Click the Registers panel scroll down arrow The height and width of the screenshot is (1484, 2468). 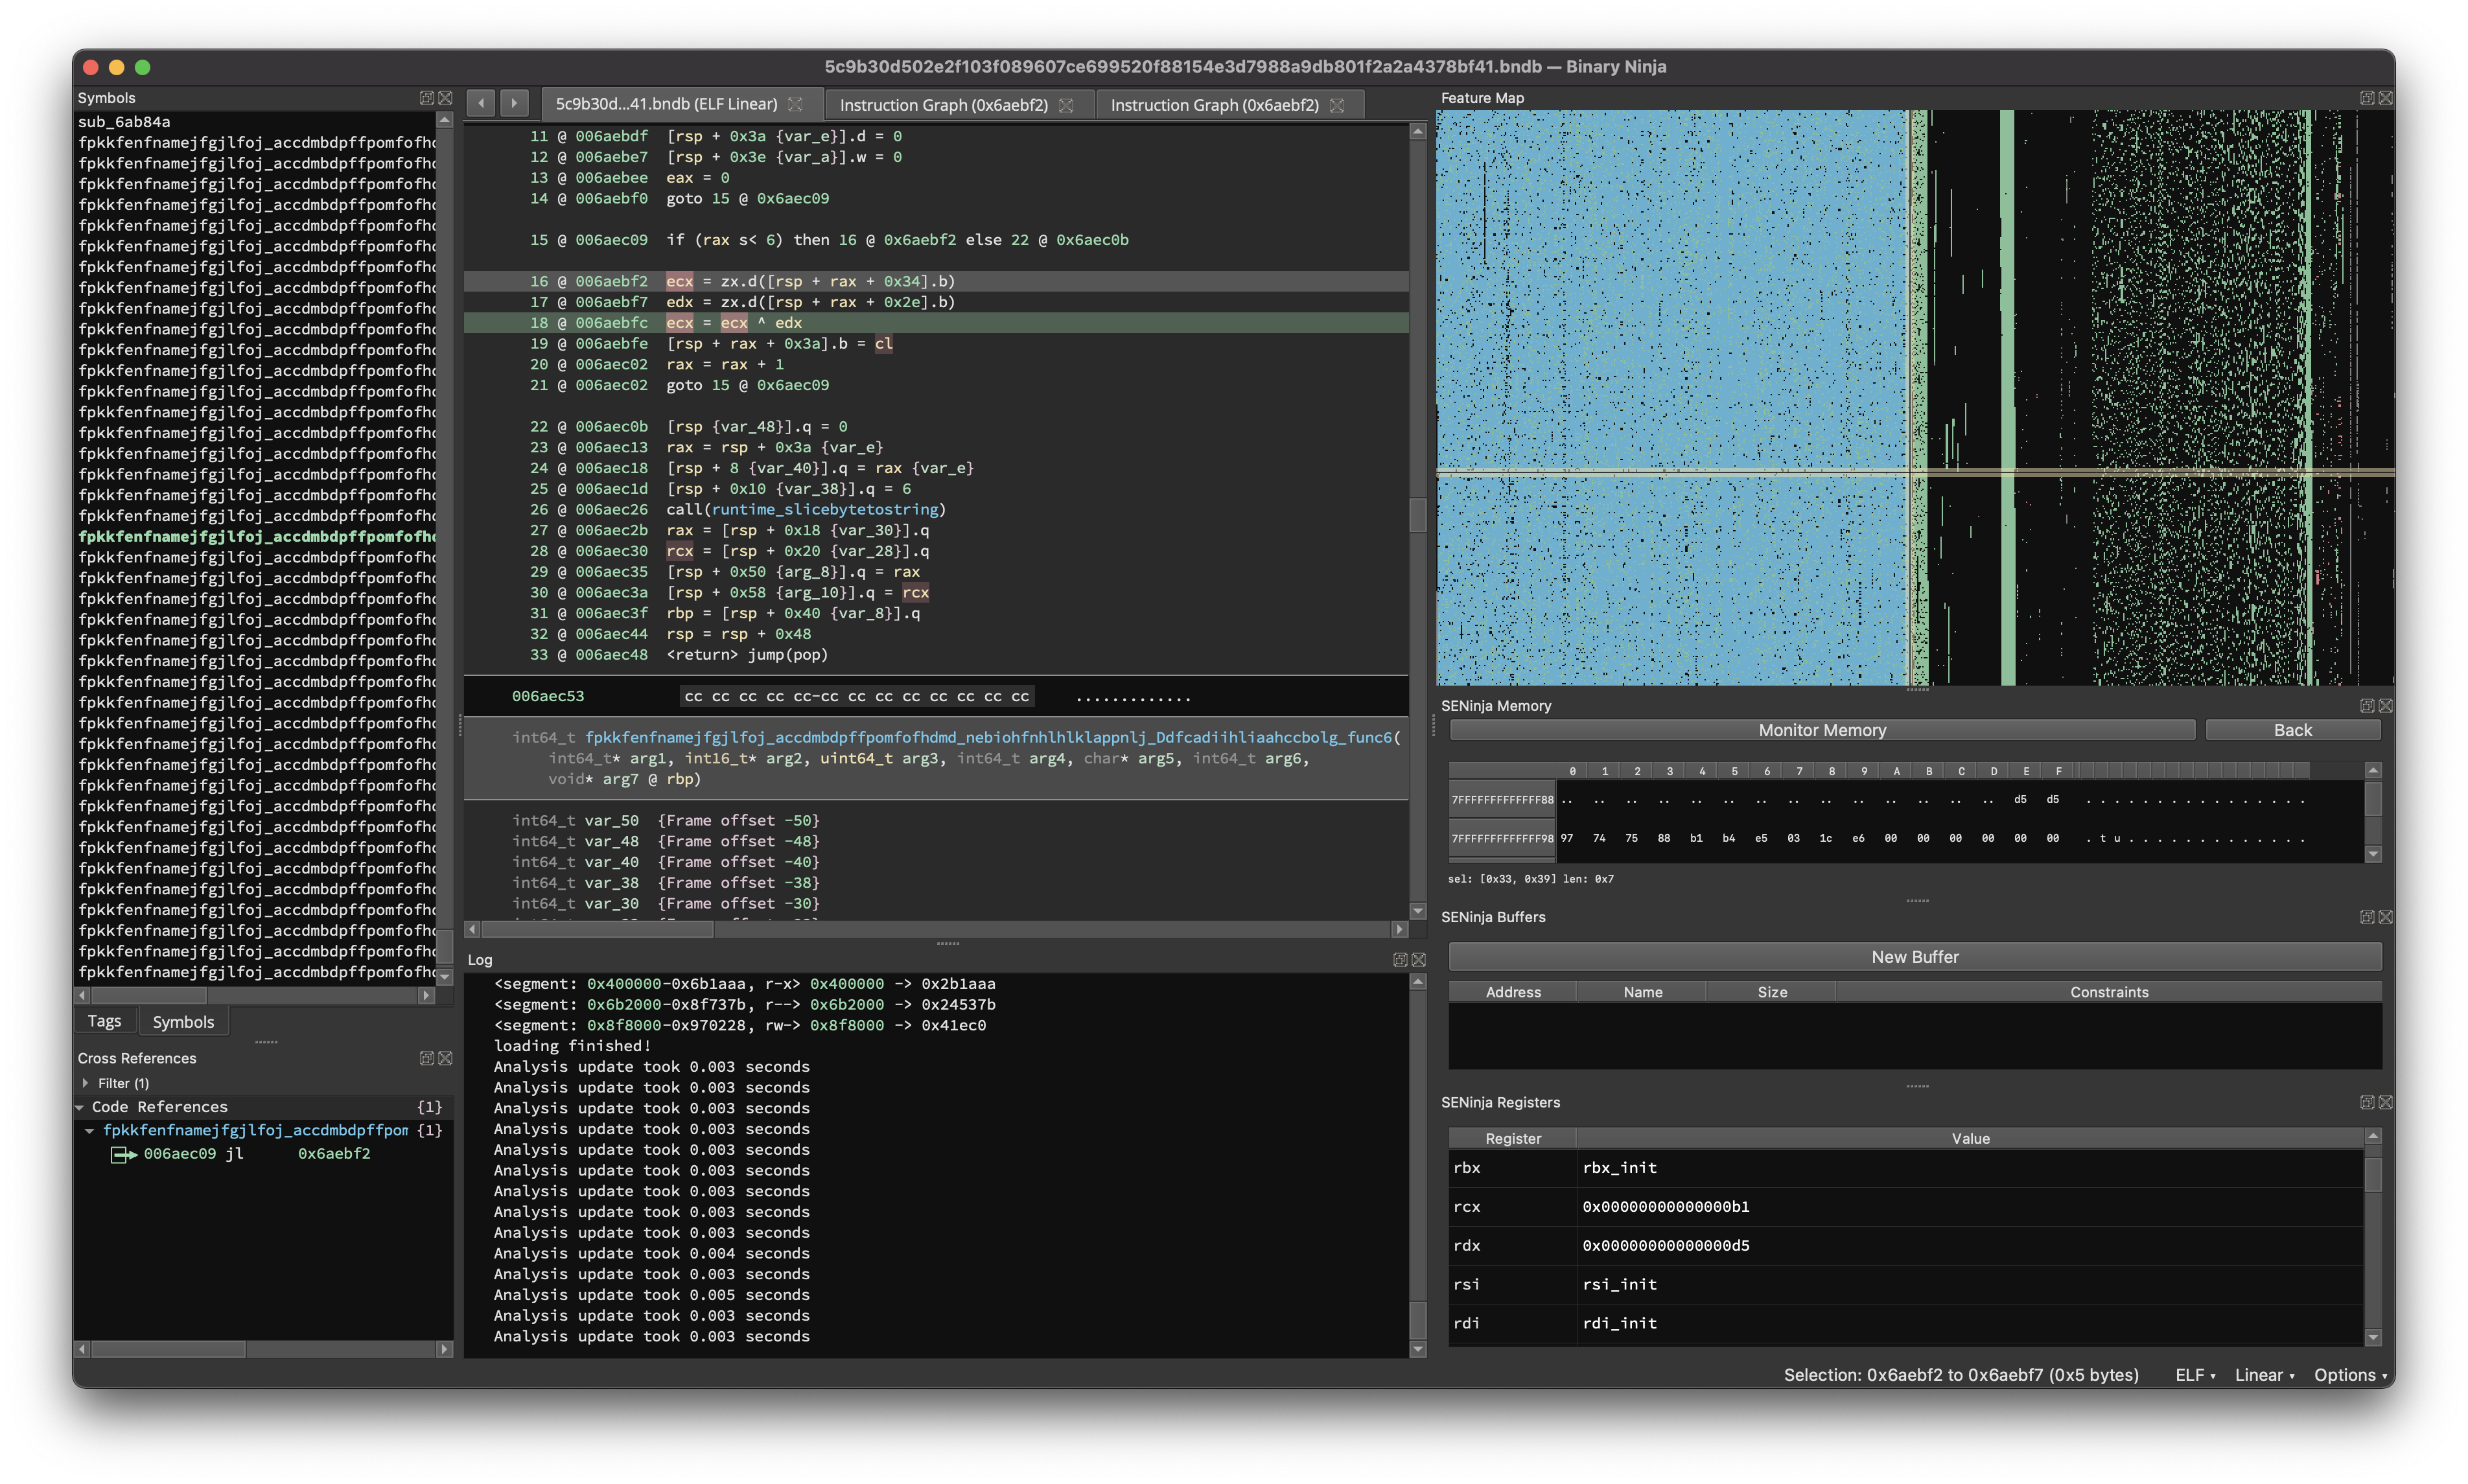(x=2372, y=1338)
